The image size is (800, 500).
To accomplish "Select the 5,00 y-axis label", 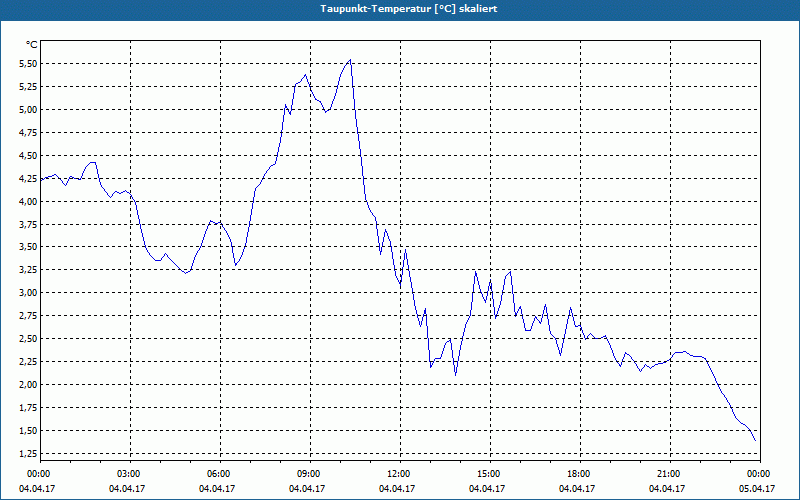I will click(x=28, y=110).
